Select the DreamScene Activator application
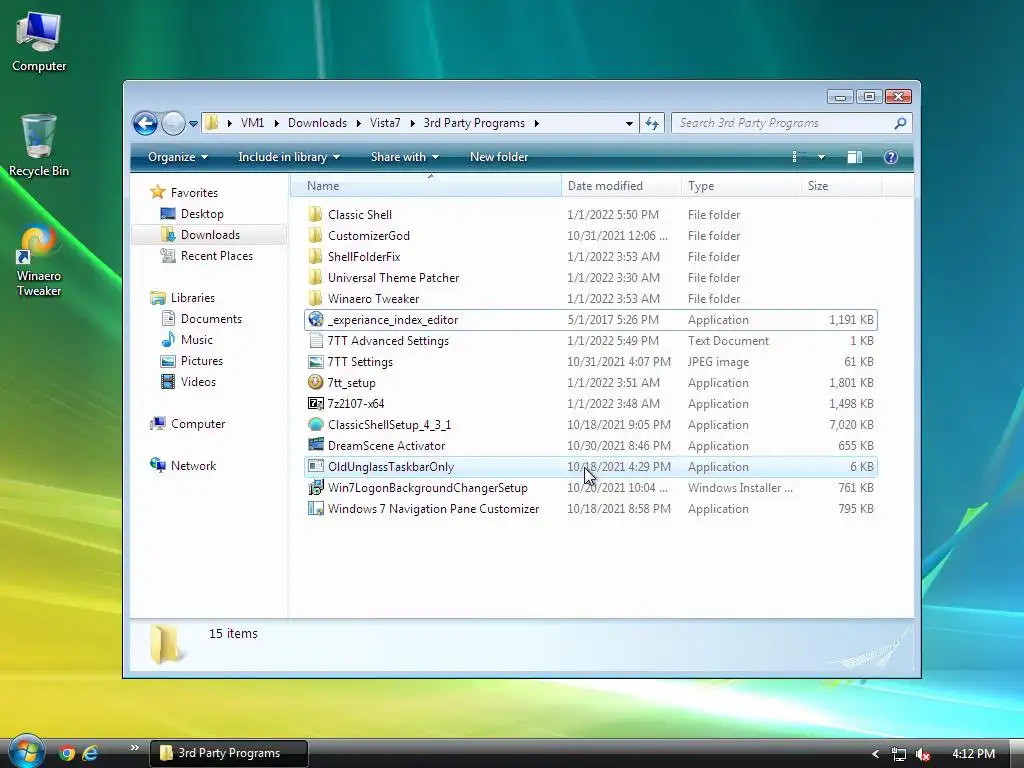Image resolution: width=1024 pixels, height=768 pixels. (591, 445)
